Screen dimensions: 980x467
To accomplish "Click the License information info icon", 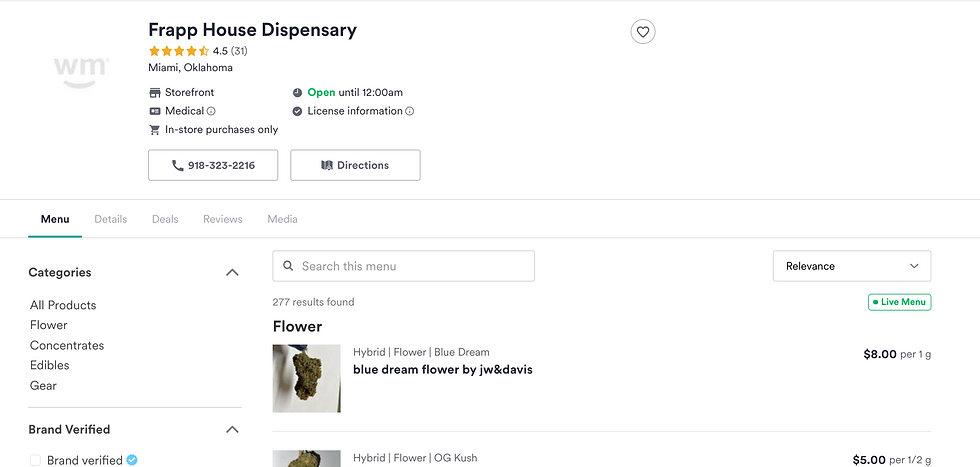I will (410, 111).
